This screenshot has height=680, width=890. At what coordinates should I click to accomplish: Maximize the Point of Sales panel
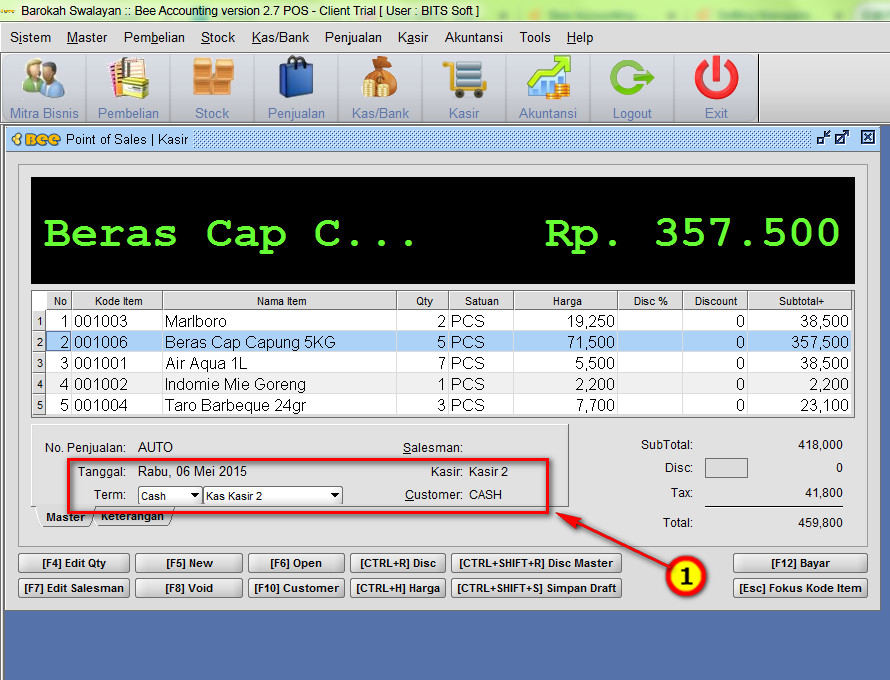(842, 137)
